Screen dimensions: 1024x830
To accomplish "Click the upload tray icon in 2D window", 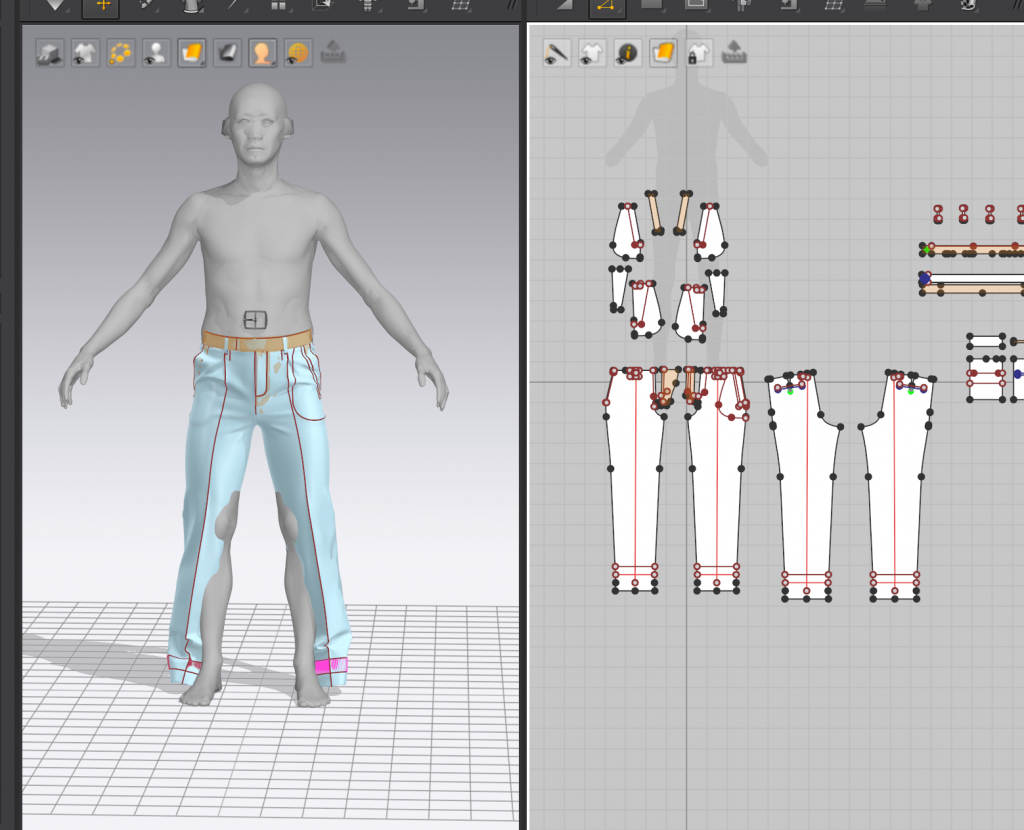I will [733, 53].
